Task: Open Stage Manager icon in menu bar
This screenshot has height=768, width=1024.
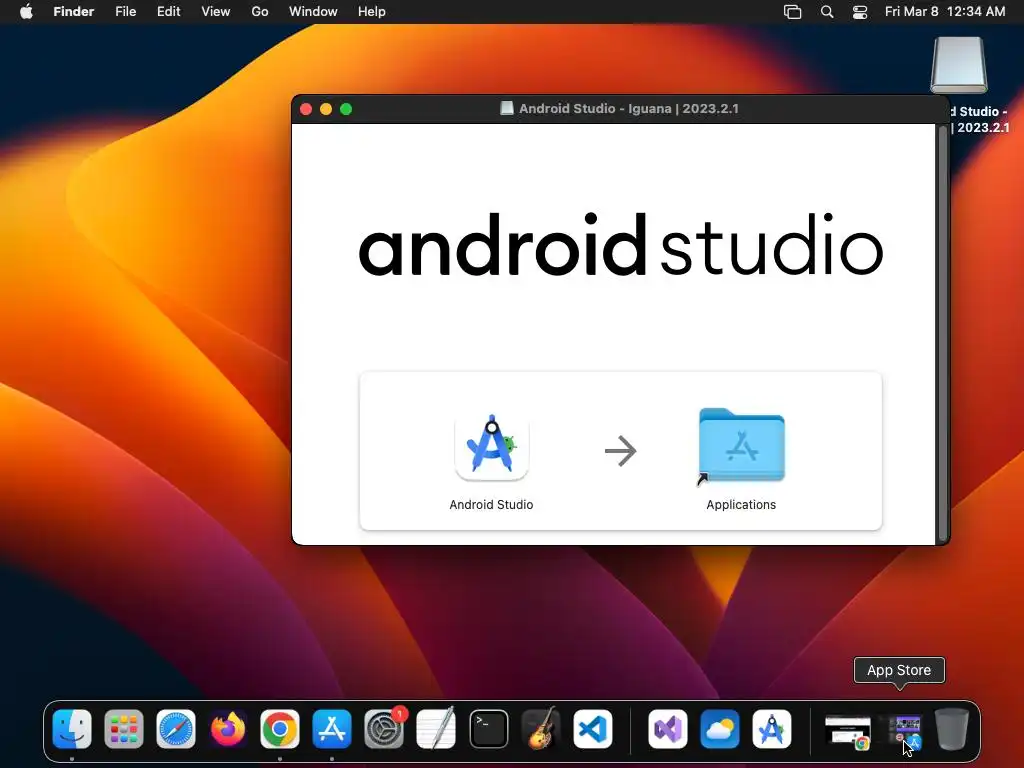Action: pos(792,12)
